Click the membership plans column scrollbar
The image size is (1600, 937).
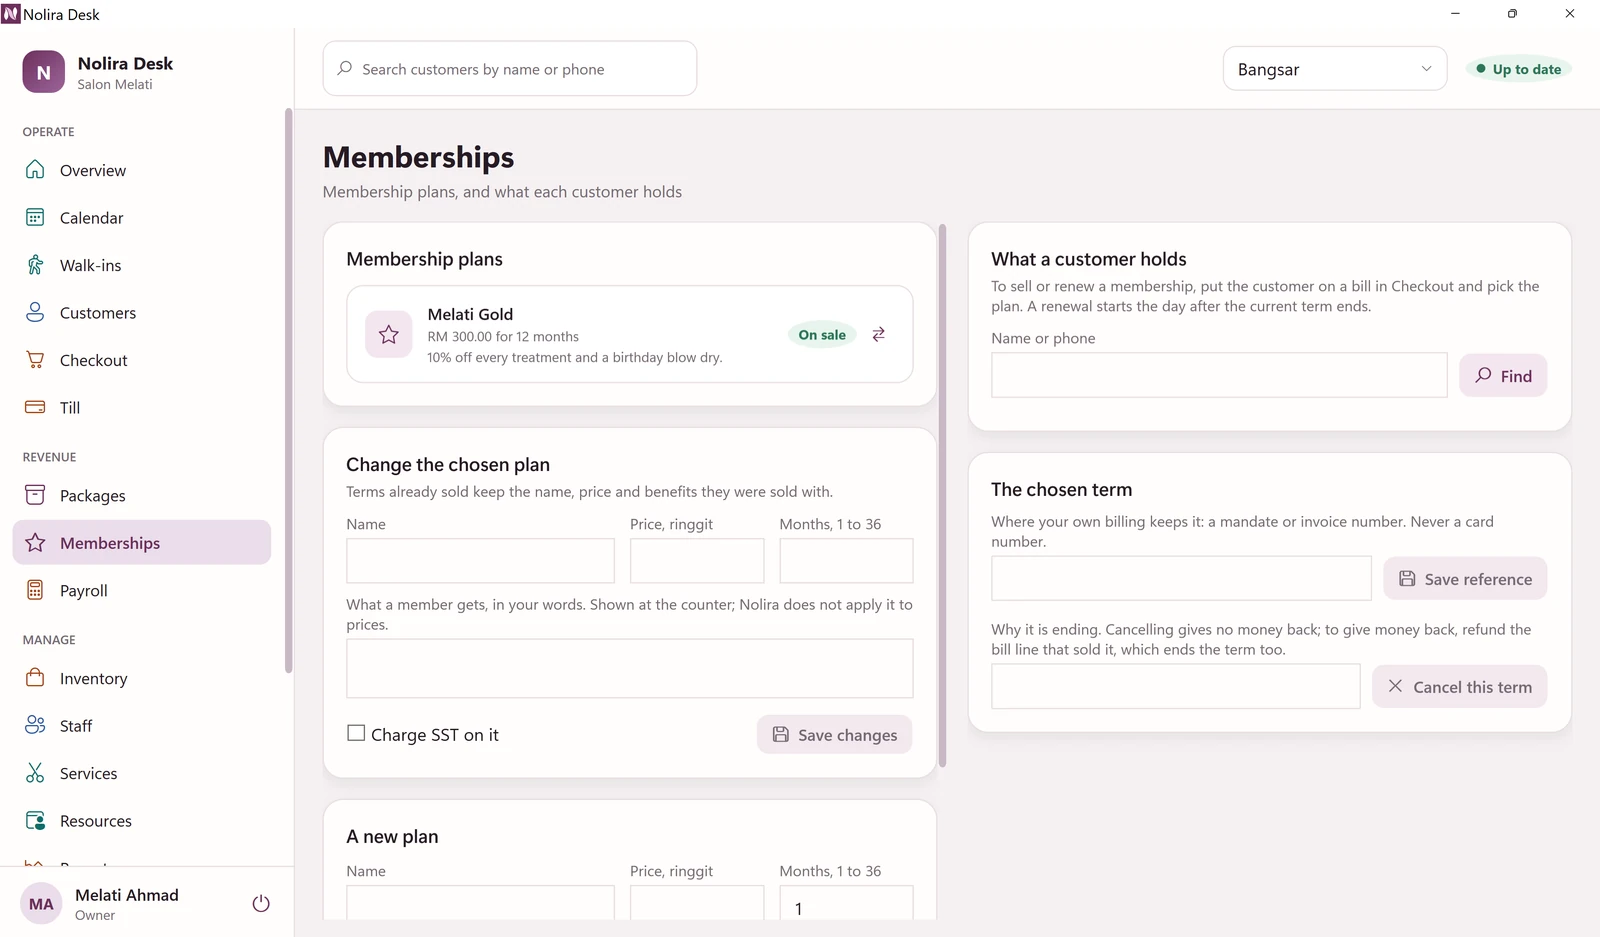[942, 495]
